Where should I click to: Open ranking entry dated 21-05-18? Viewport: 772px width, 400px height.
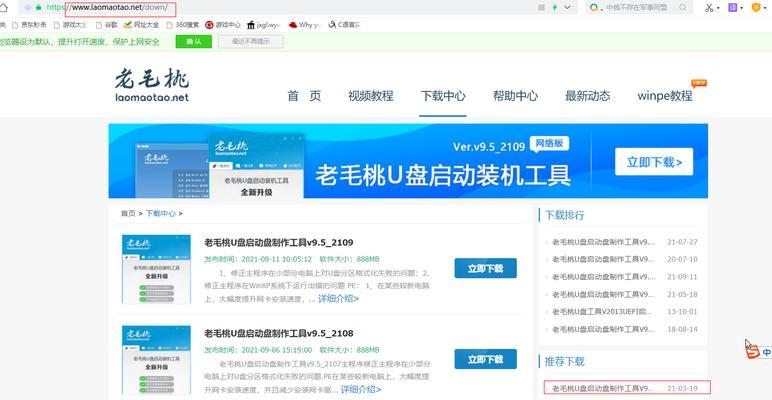pos(624,295)
